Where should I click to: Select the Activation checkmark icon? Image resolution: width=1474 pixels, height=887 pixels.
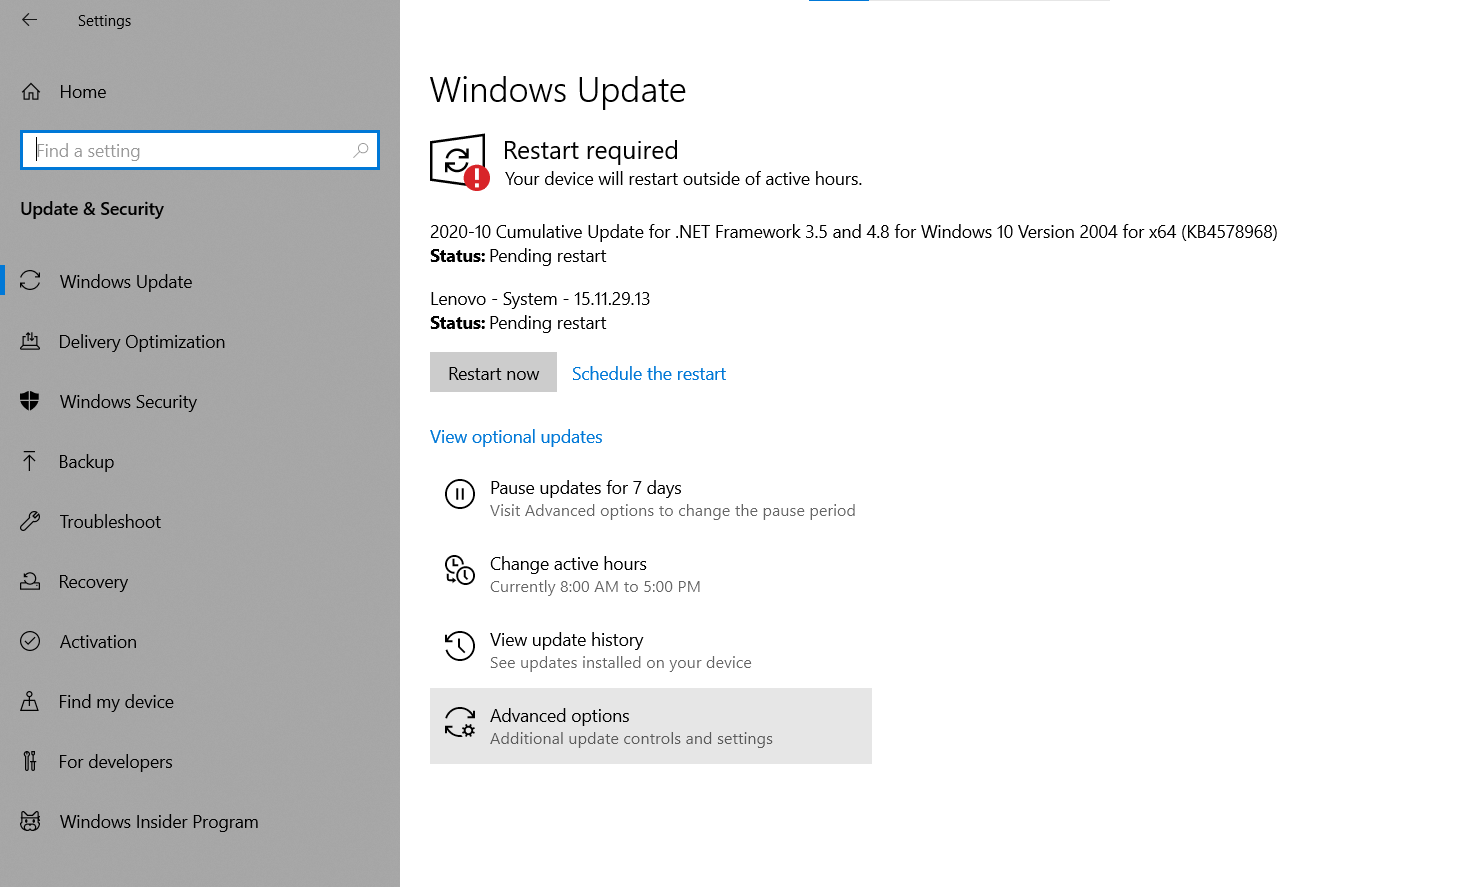point(30,641)
